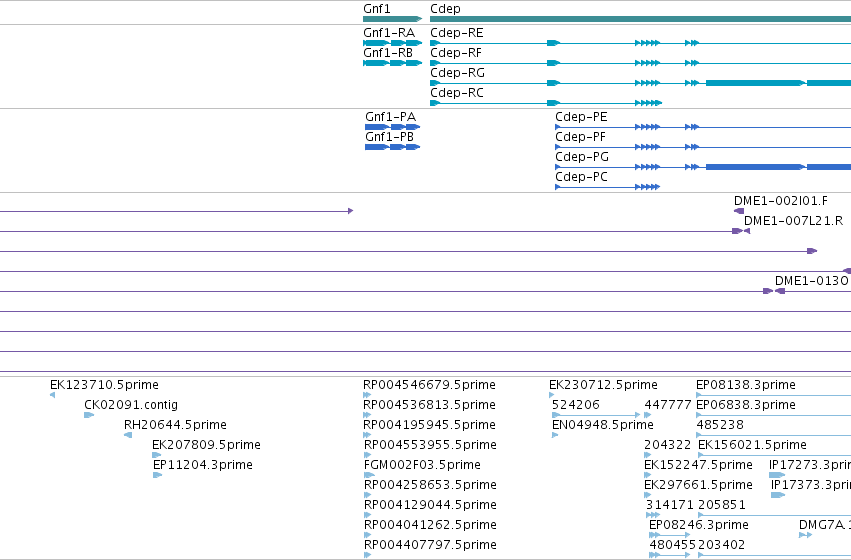This screenshot has height=560, width=851.
Task: Click the CK02091.contig label
Action: 131,405
